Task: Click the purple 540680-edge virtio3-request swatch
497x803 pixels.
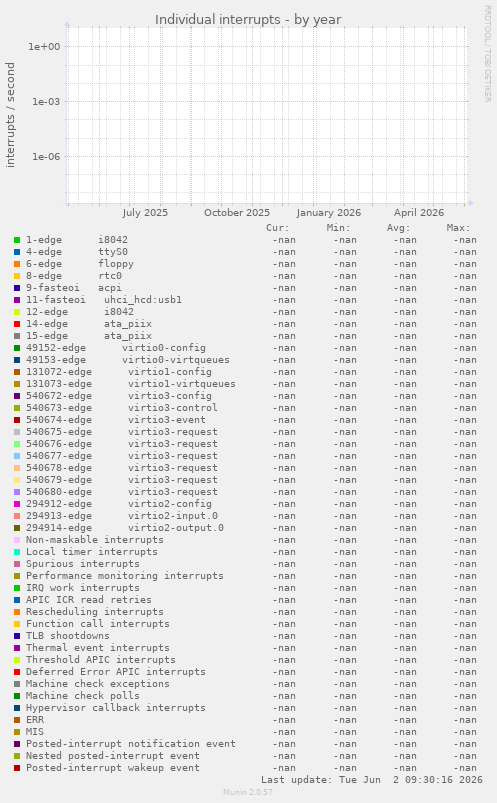Action: (x=17, y=492)
